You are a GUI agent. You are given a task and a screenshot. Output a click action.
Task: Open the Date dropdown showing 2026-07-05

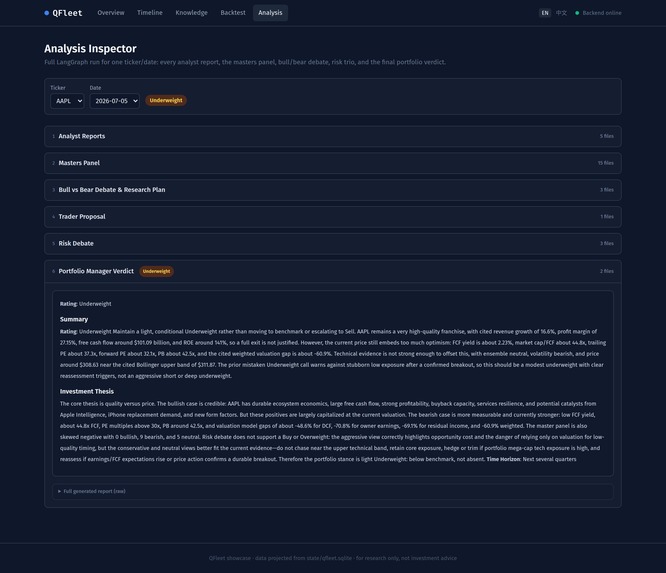click(x=115, y=101)
